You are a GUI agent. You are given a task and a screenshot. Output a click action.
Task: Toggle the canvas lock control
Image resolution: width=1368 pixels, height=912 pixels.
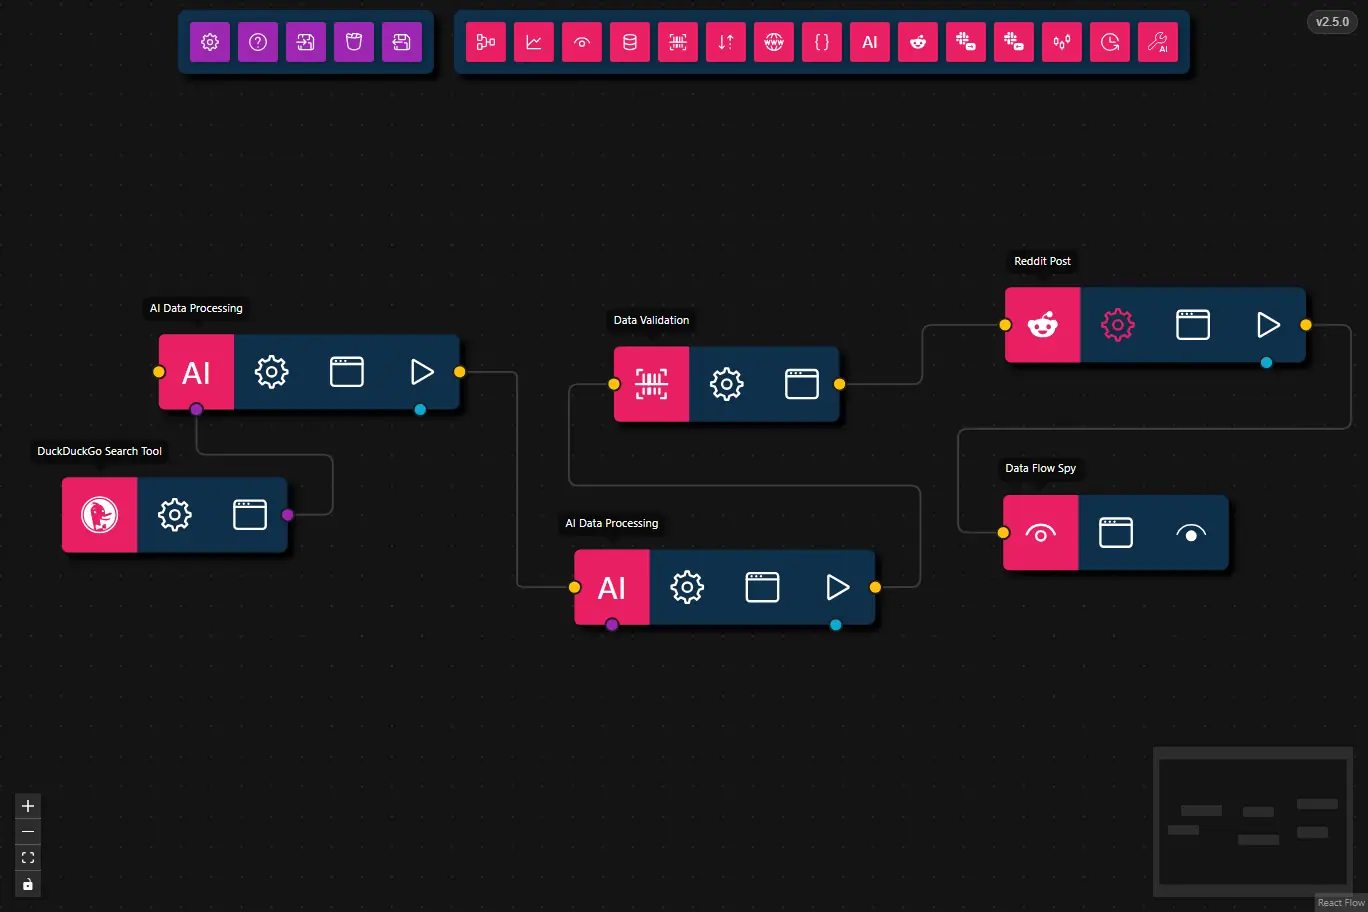click(27, 883)
